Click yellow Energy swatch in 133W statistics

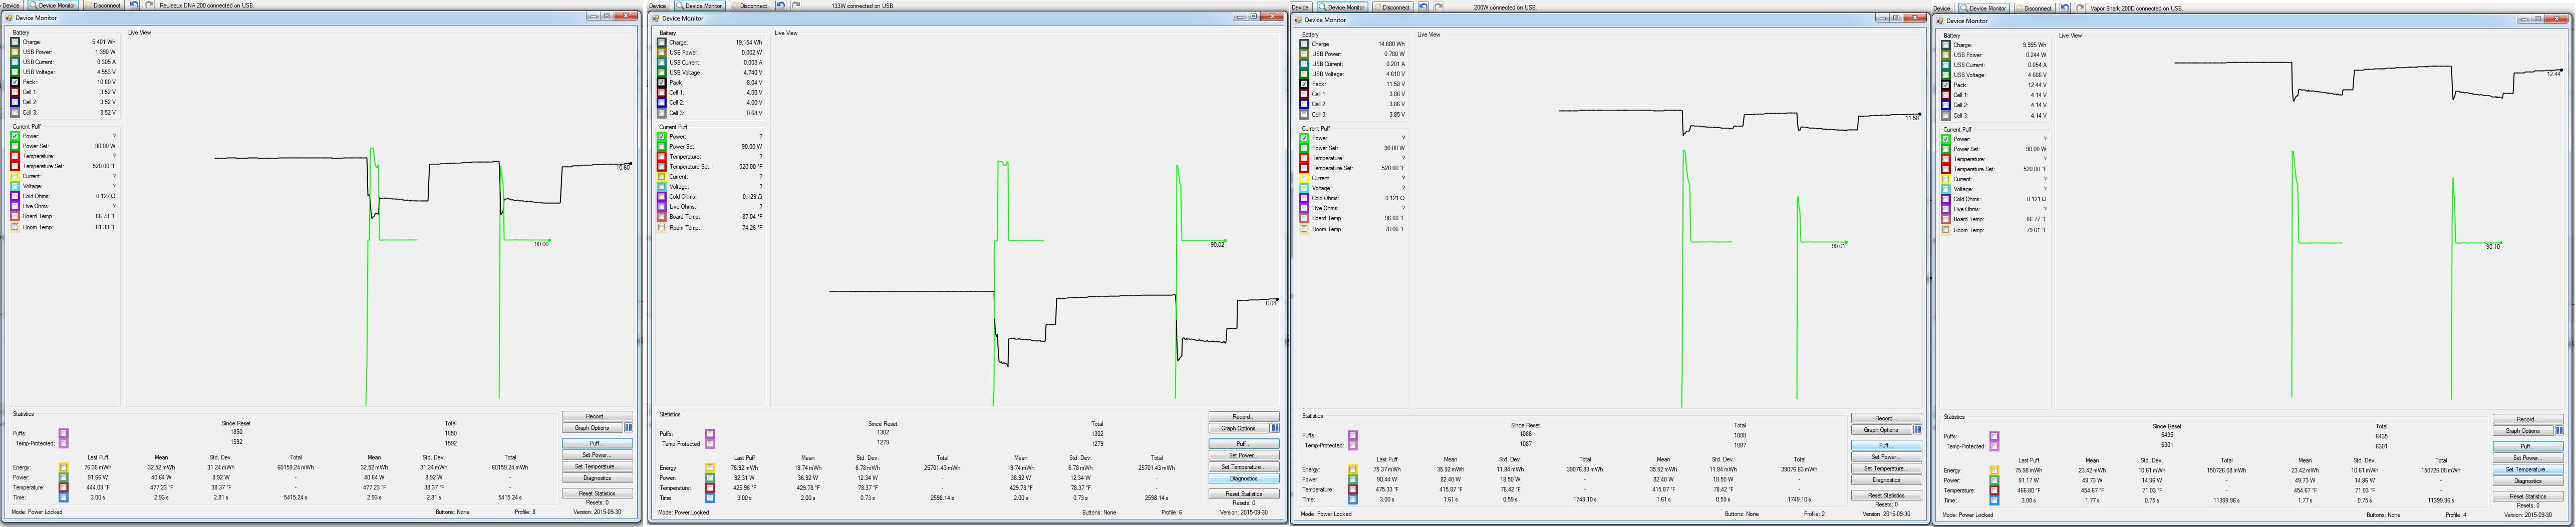pyautogui.click(x=710, y=468)
